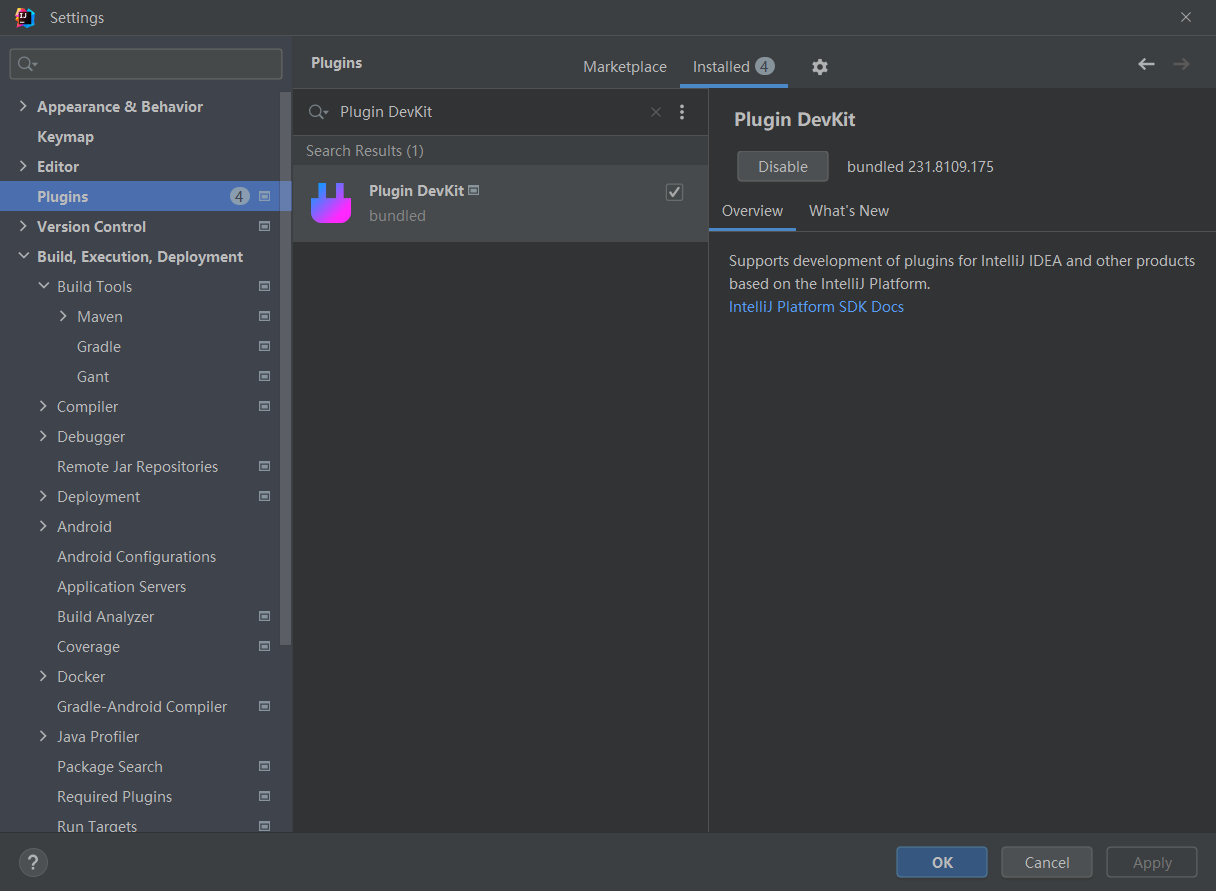The width and height of the screenshot is (1216, 891).
Task: Open the help question mark button
Action: [33, 862]
